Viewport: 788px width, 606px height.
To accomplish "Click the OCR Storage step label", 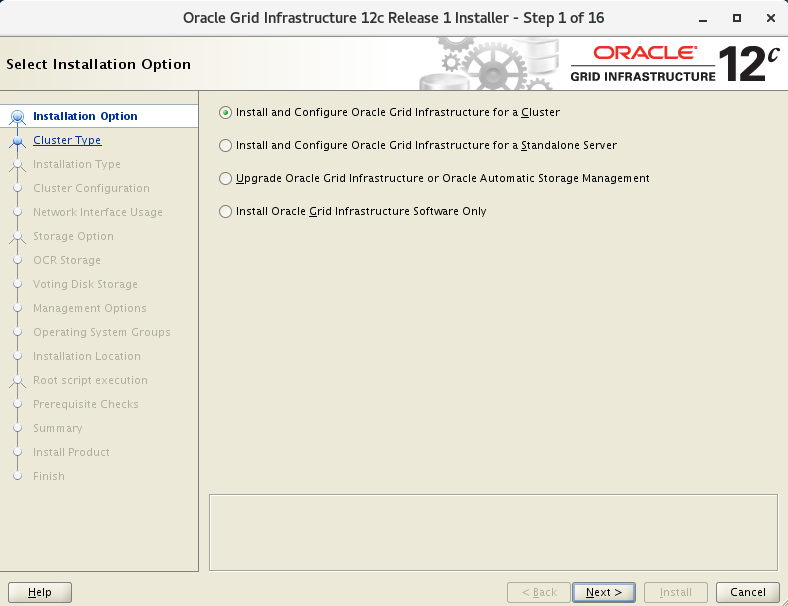I will [x=67, y=260].
